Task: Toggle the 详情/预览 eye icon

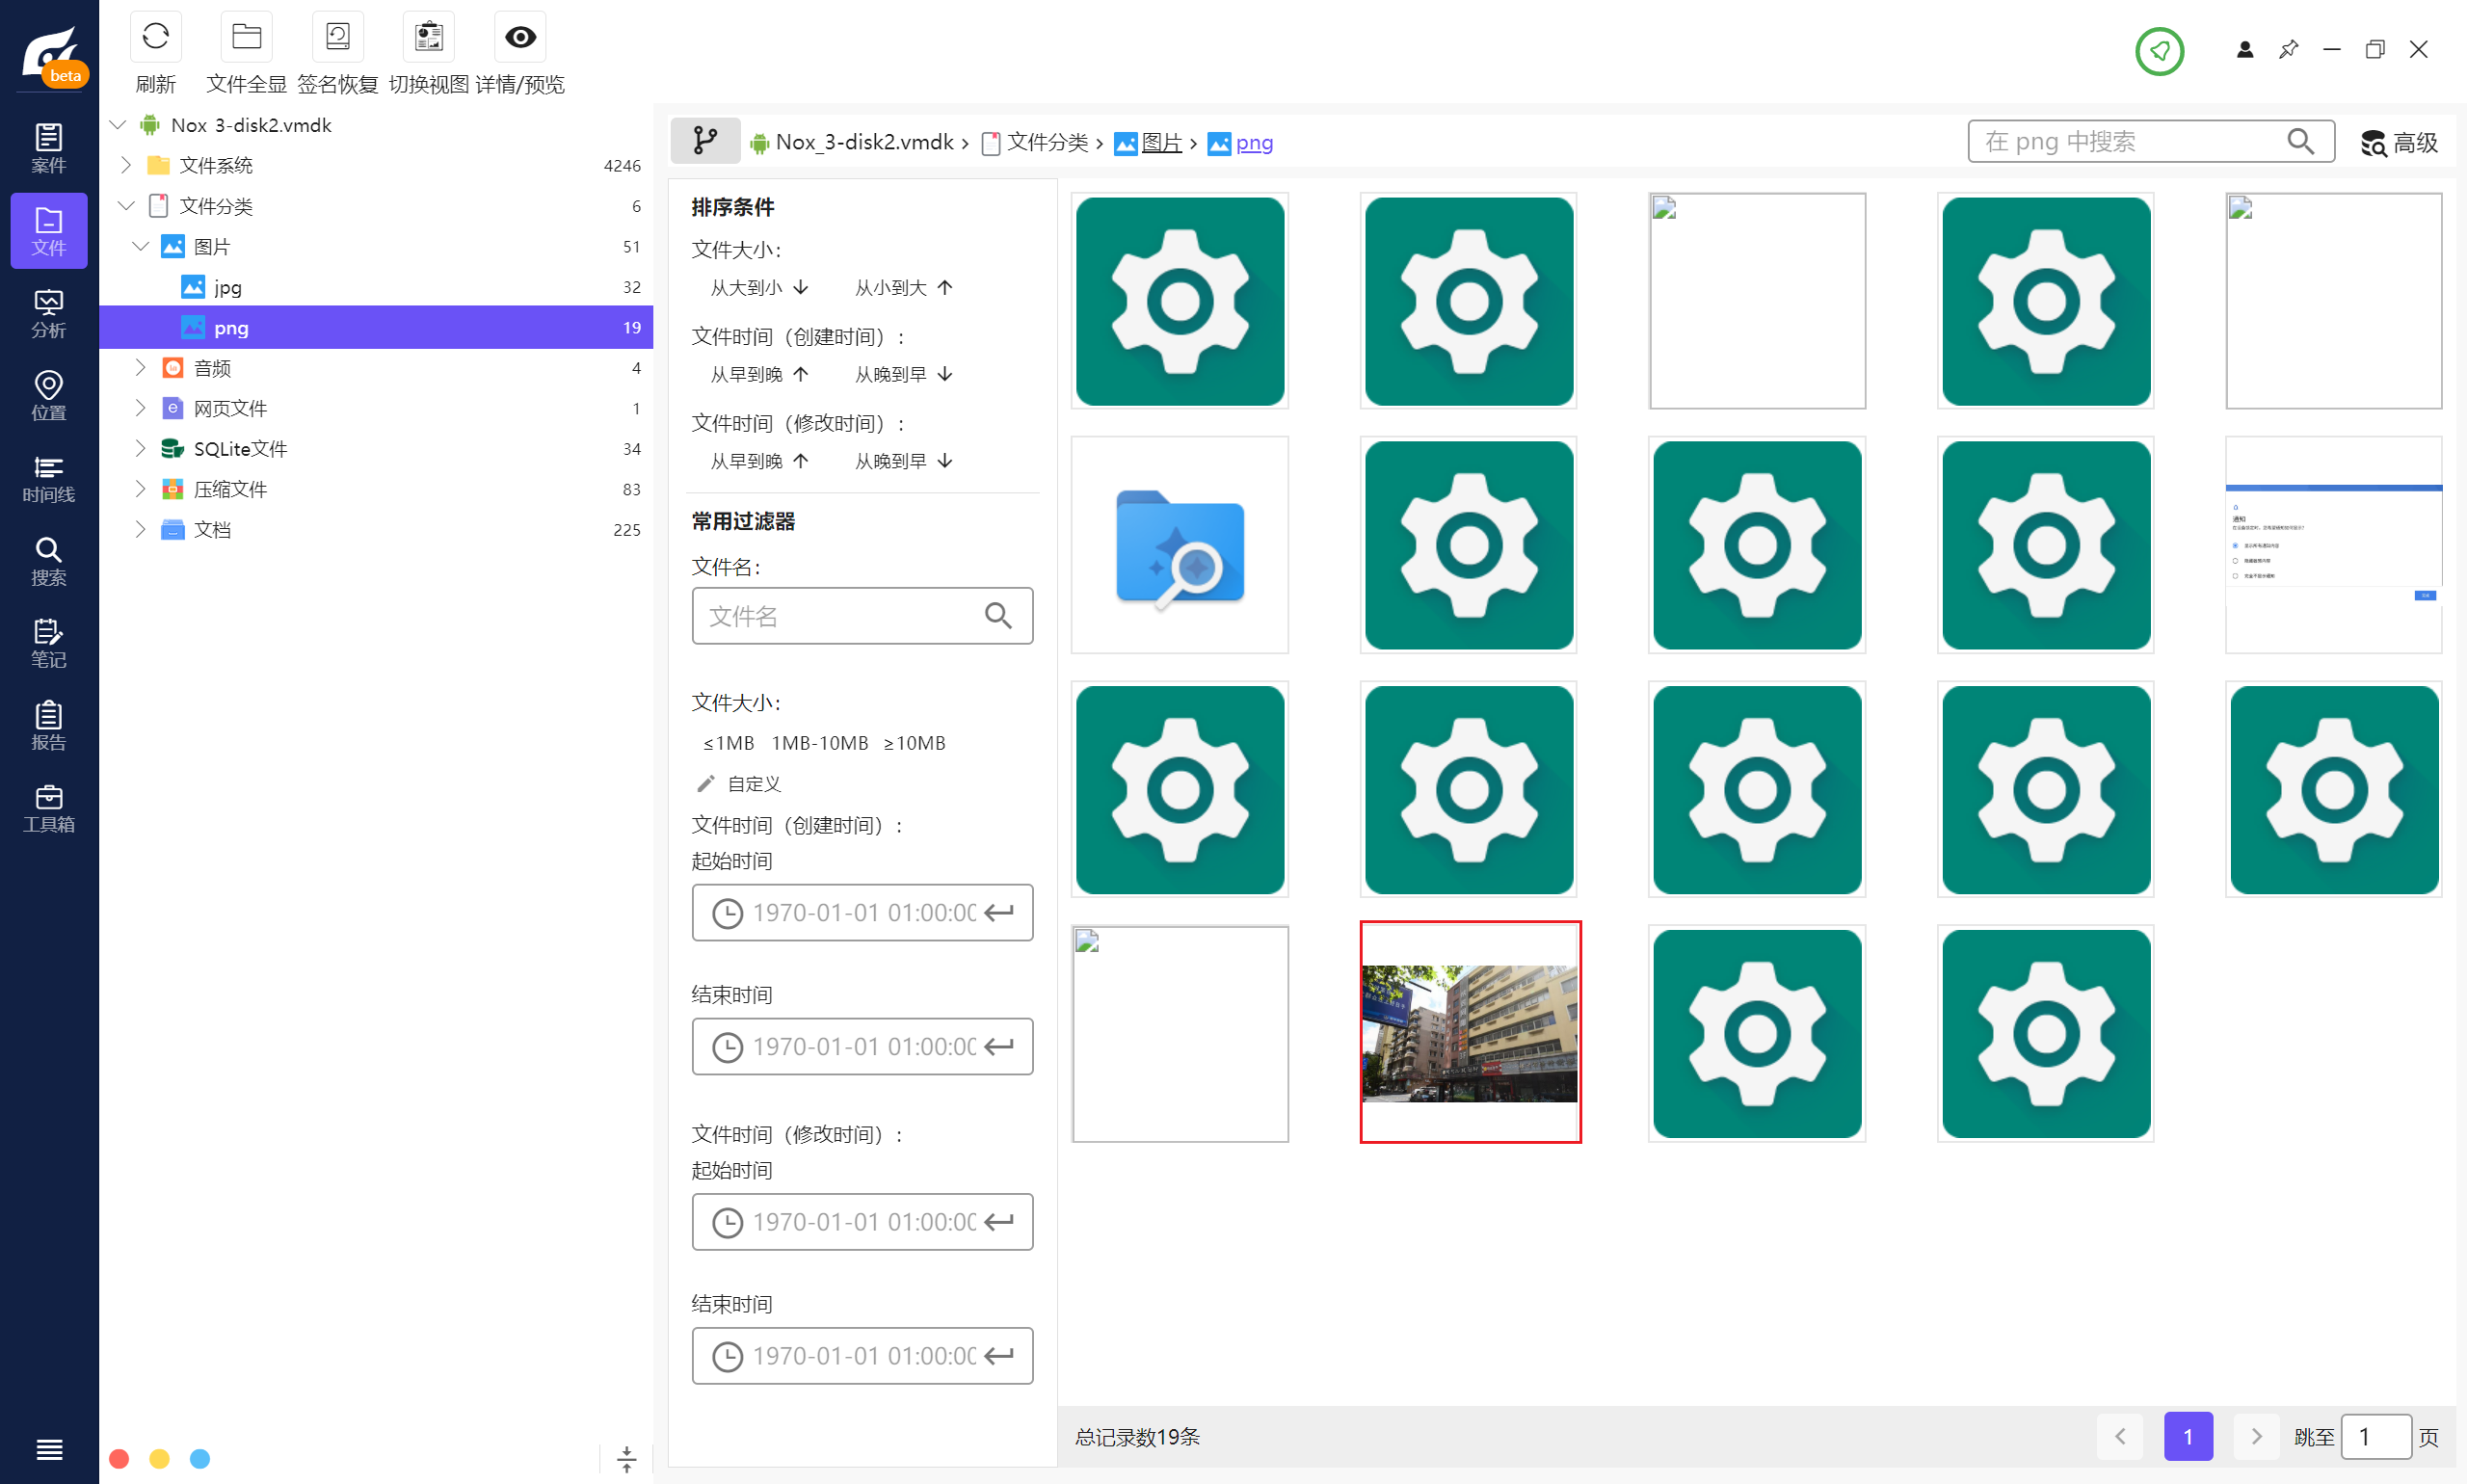Action: pos(520,38)
